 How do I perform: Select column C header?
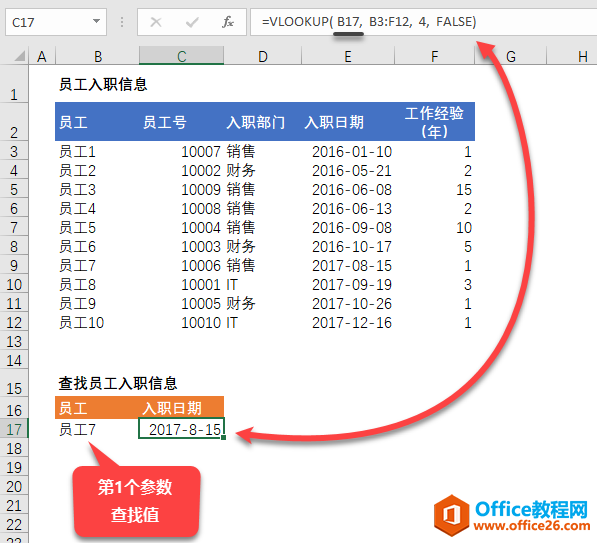click(182, 57)
